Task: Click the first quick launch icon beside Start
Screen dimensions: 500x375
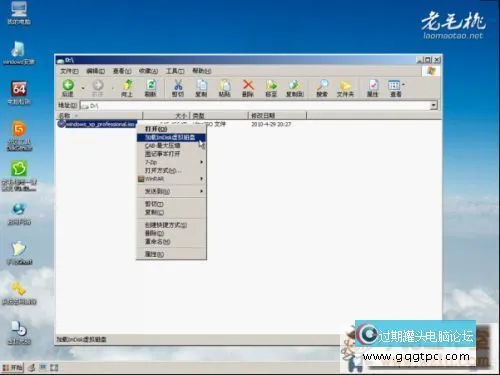Action: pyautogui.click(x=32, y=368)
